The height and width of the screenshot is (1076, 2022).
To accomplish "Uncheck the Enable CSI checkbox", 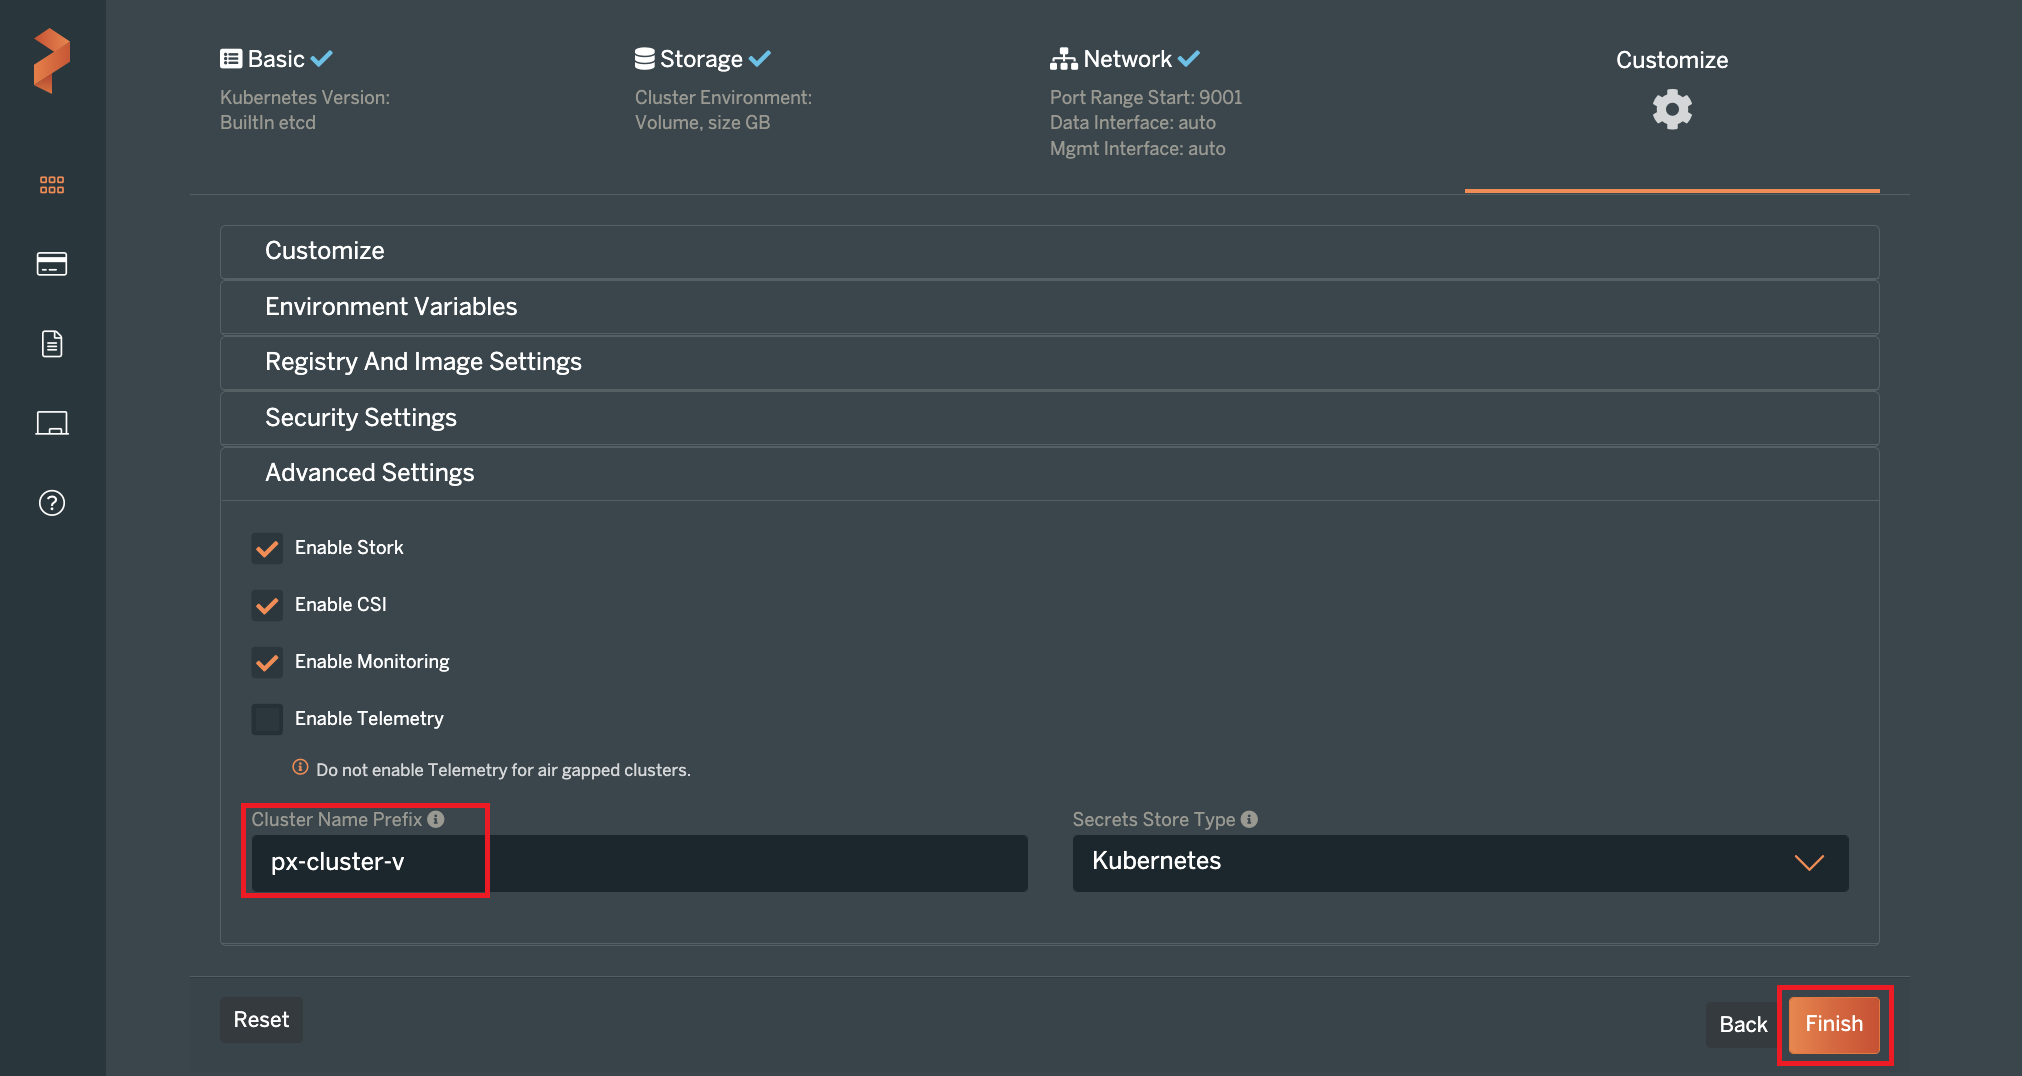I will 267,605.
